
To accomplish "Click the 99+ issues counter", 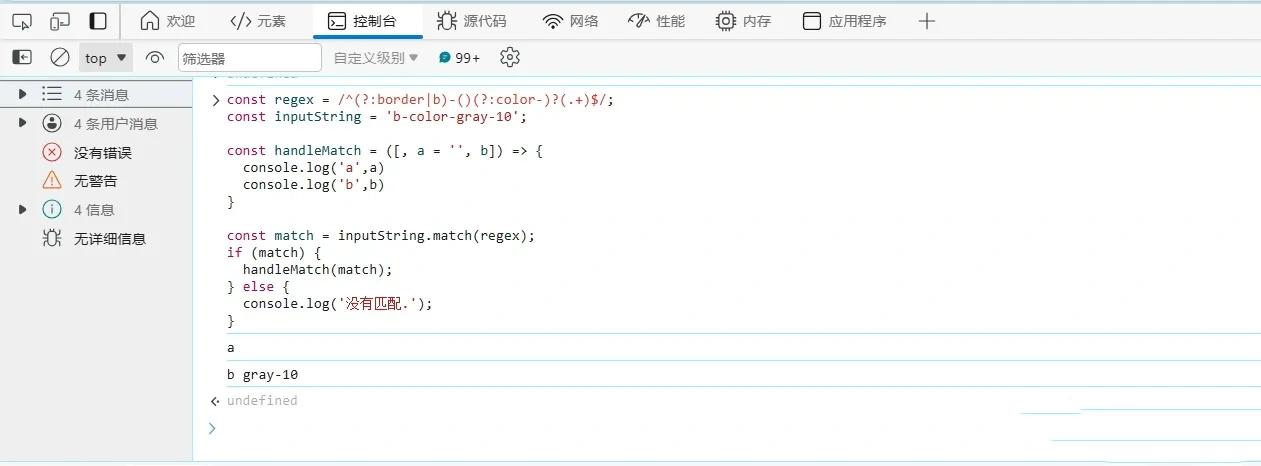I will 459,58.
